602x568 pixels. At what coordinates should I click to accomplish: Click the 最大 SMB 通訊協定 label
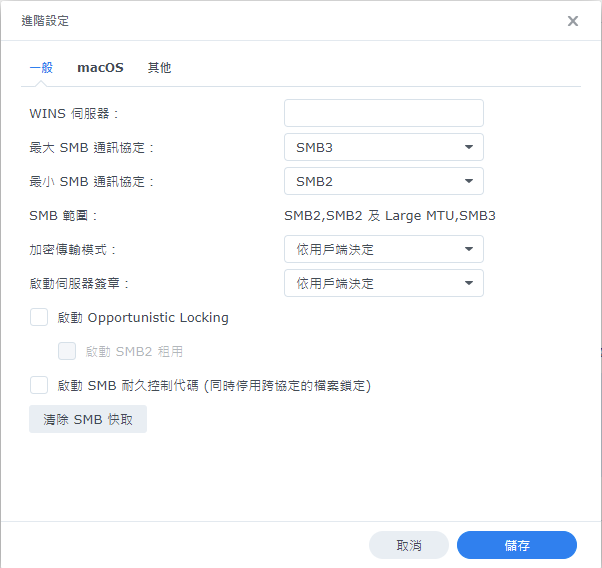(91, 147)
